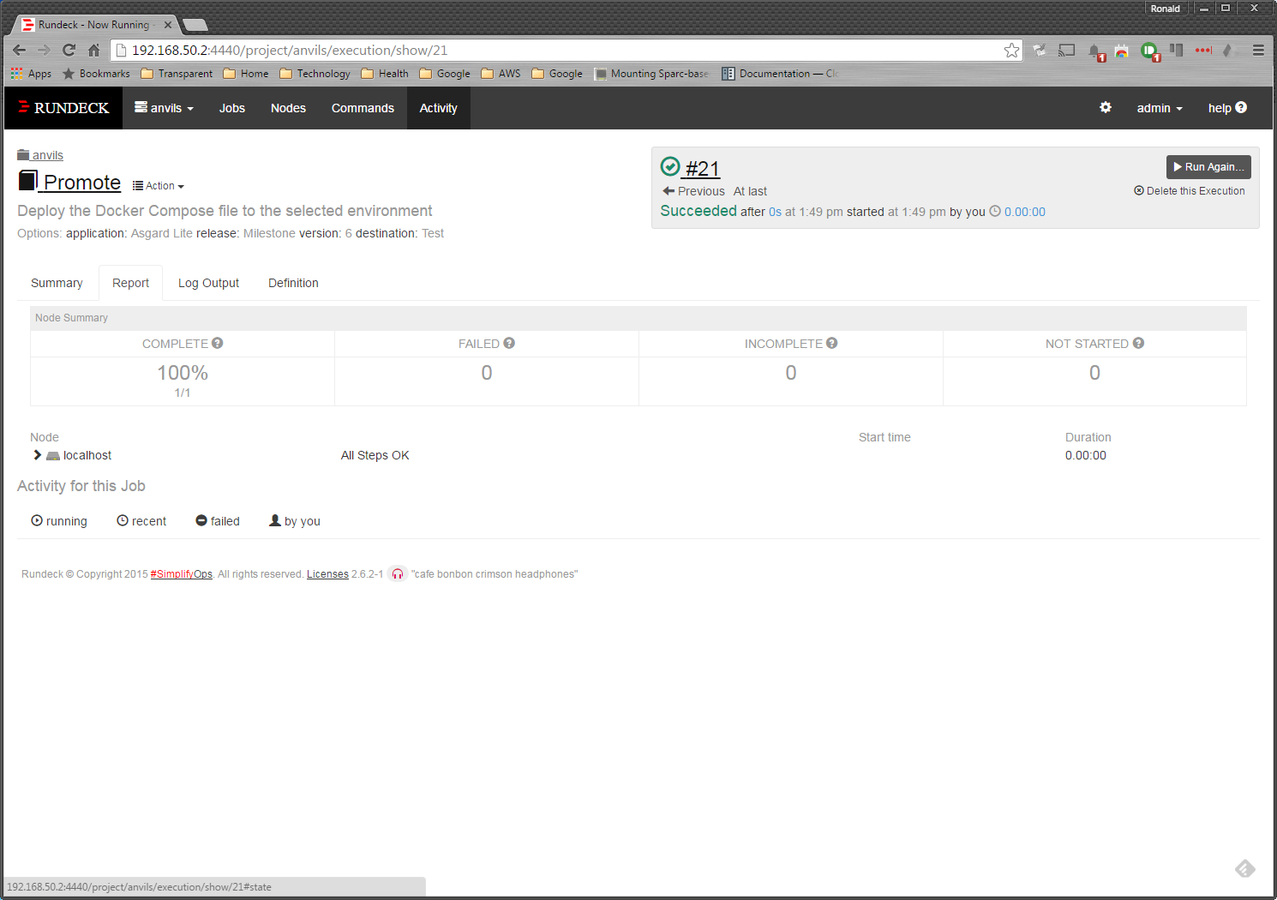Open the Bookmarks star folder
The width and height of the screenshot is (1277, 900).
coord(96,74)
